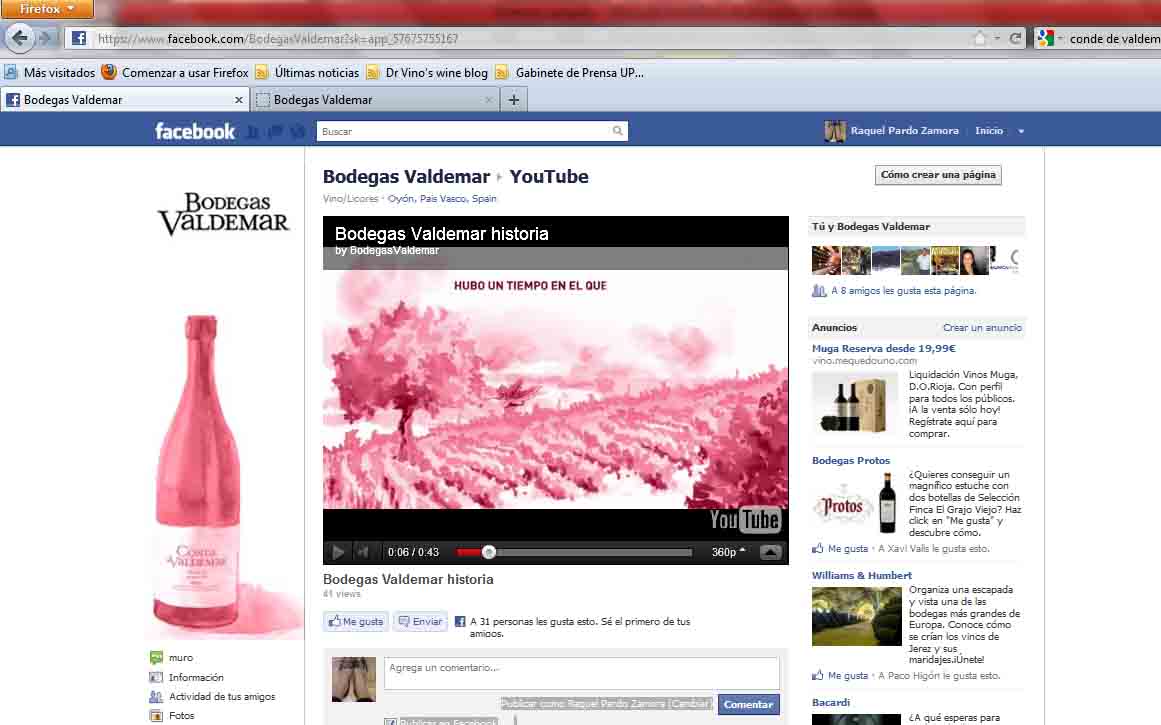
Task: Open Gabinete de Prensa bookmark
Action: click(569, 73)
